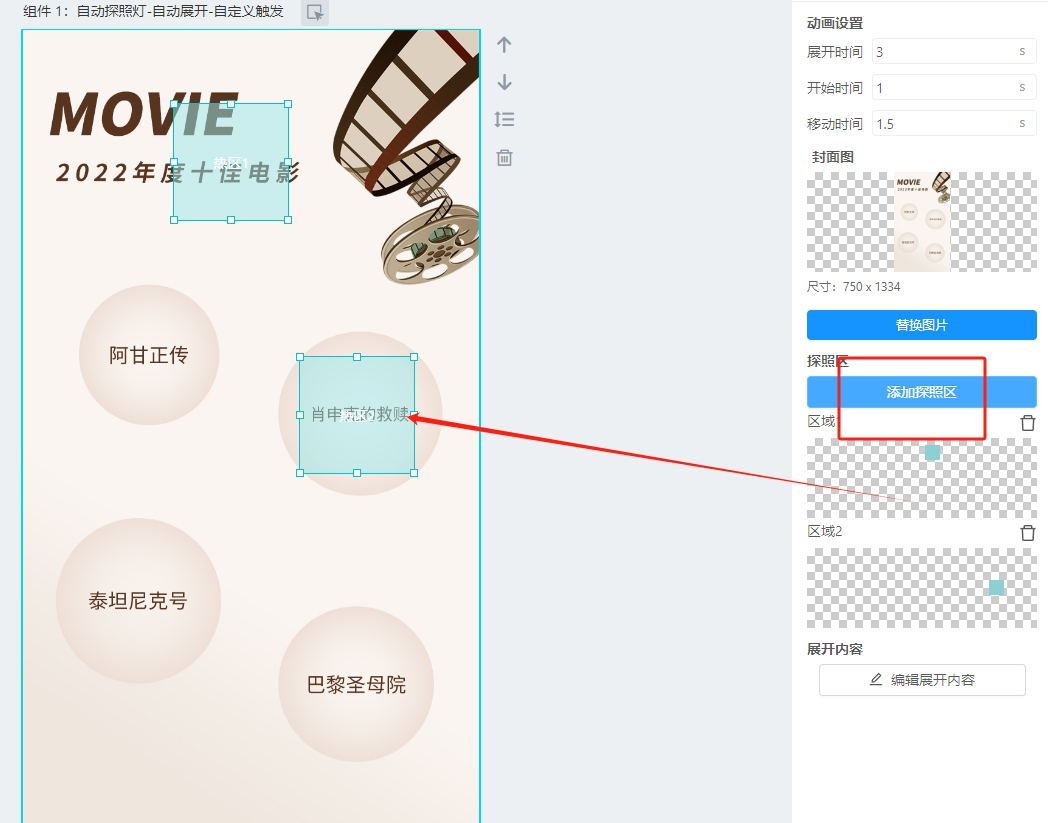Open 编辑展开内容 editor
This screenshot has width=1048, height=823.
[921, 680]
